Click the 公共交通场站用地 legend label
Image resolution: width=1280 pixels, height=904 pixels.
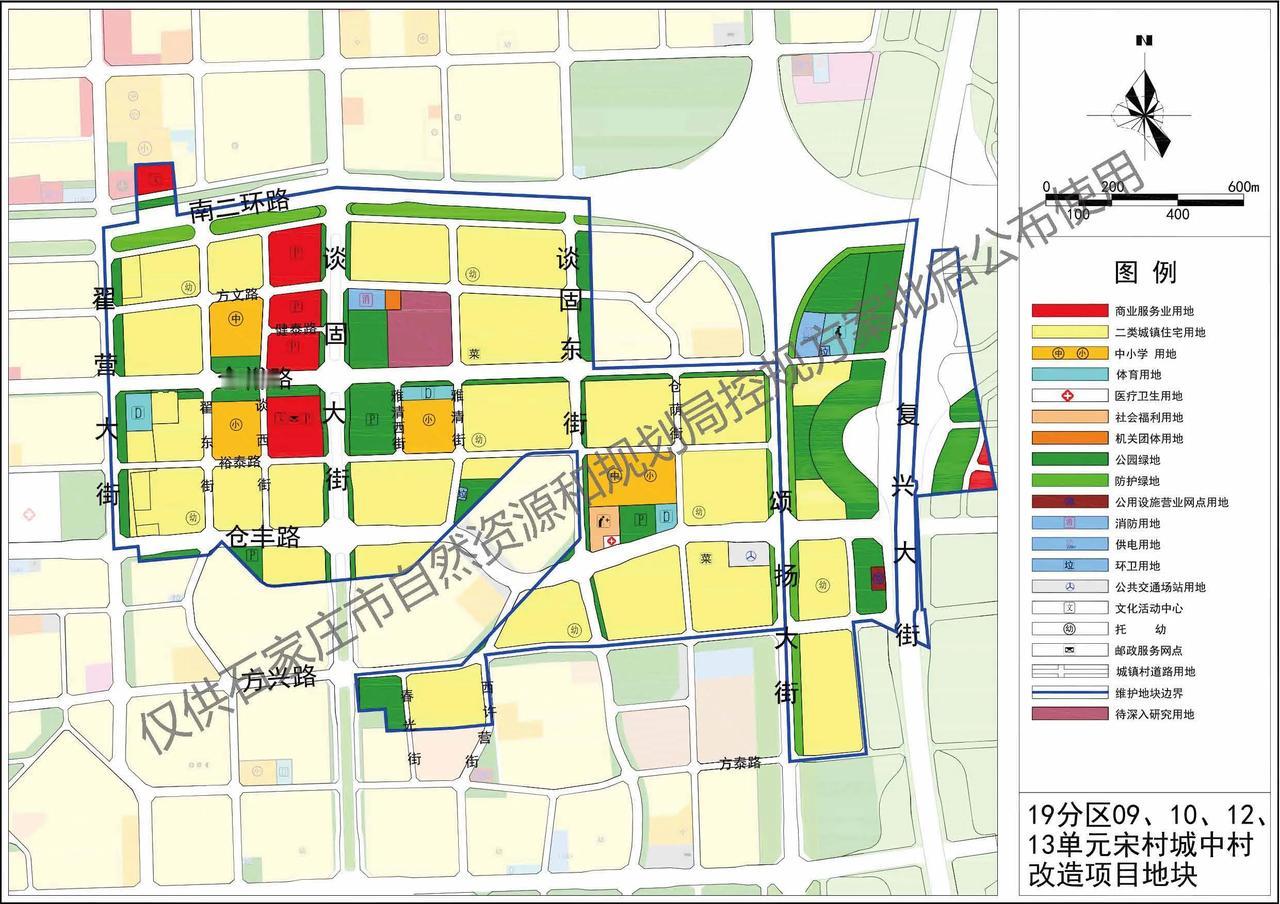click(1160, 587)
